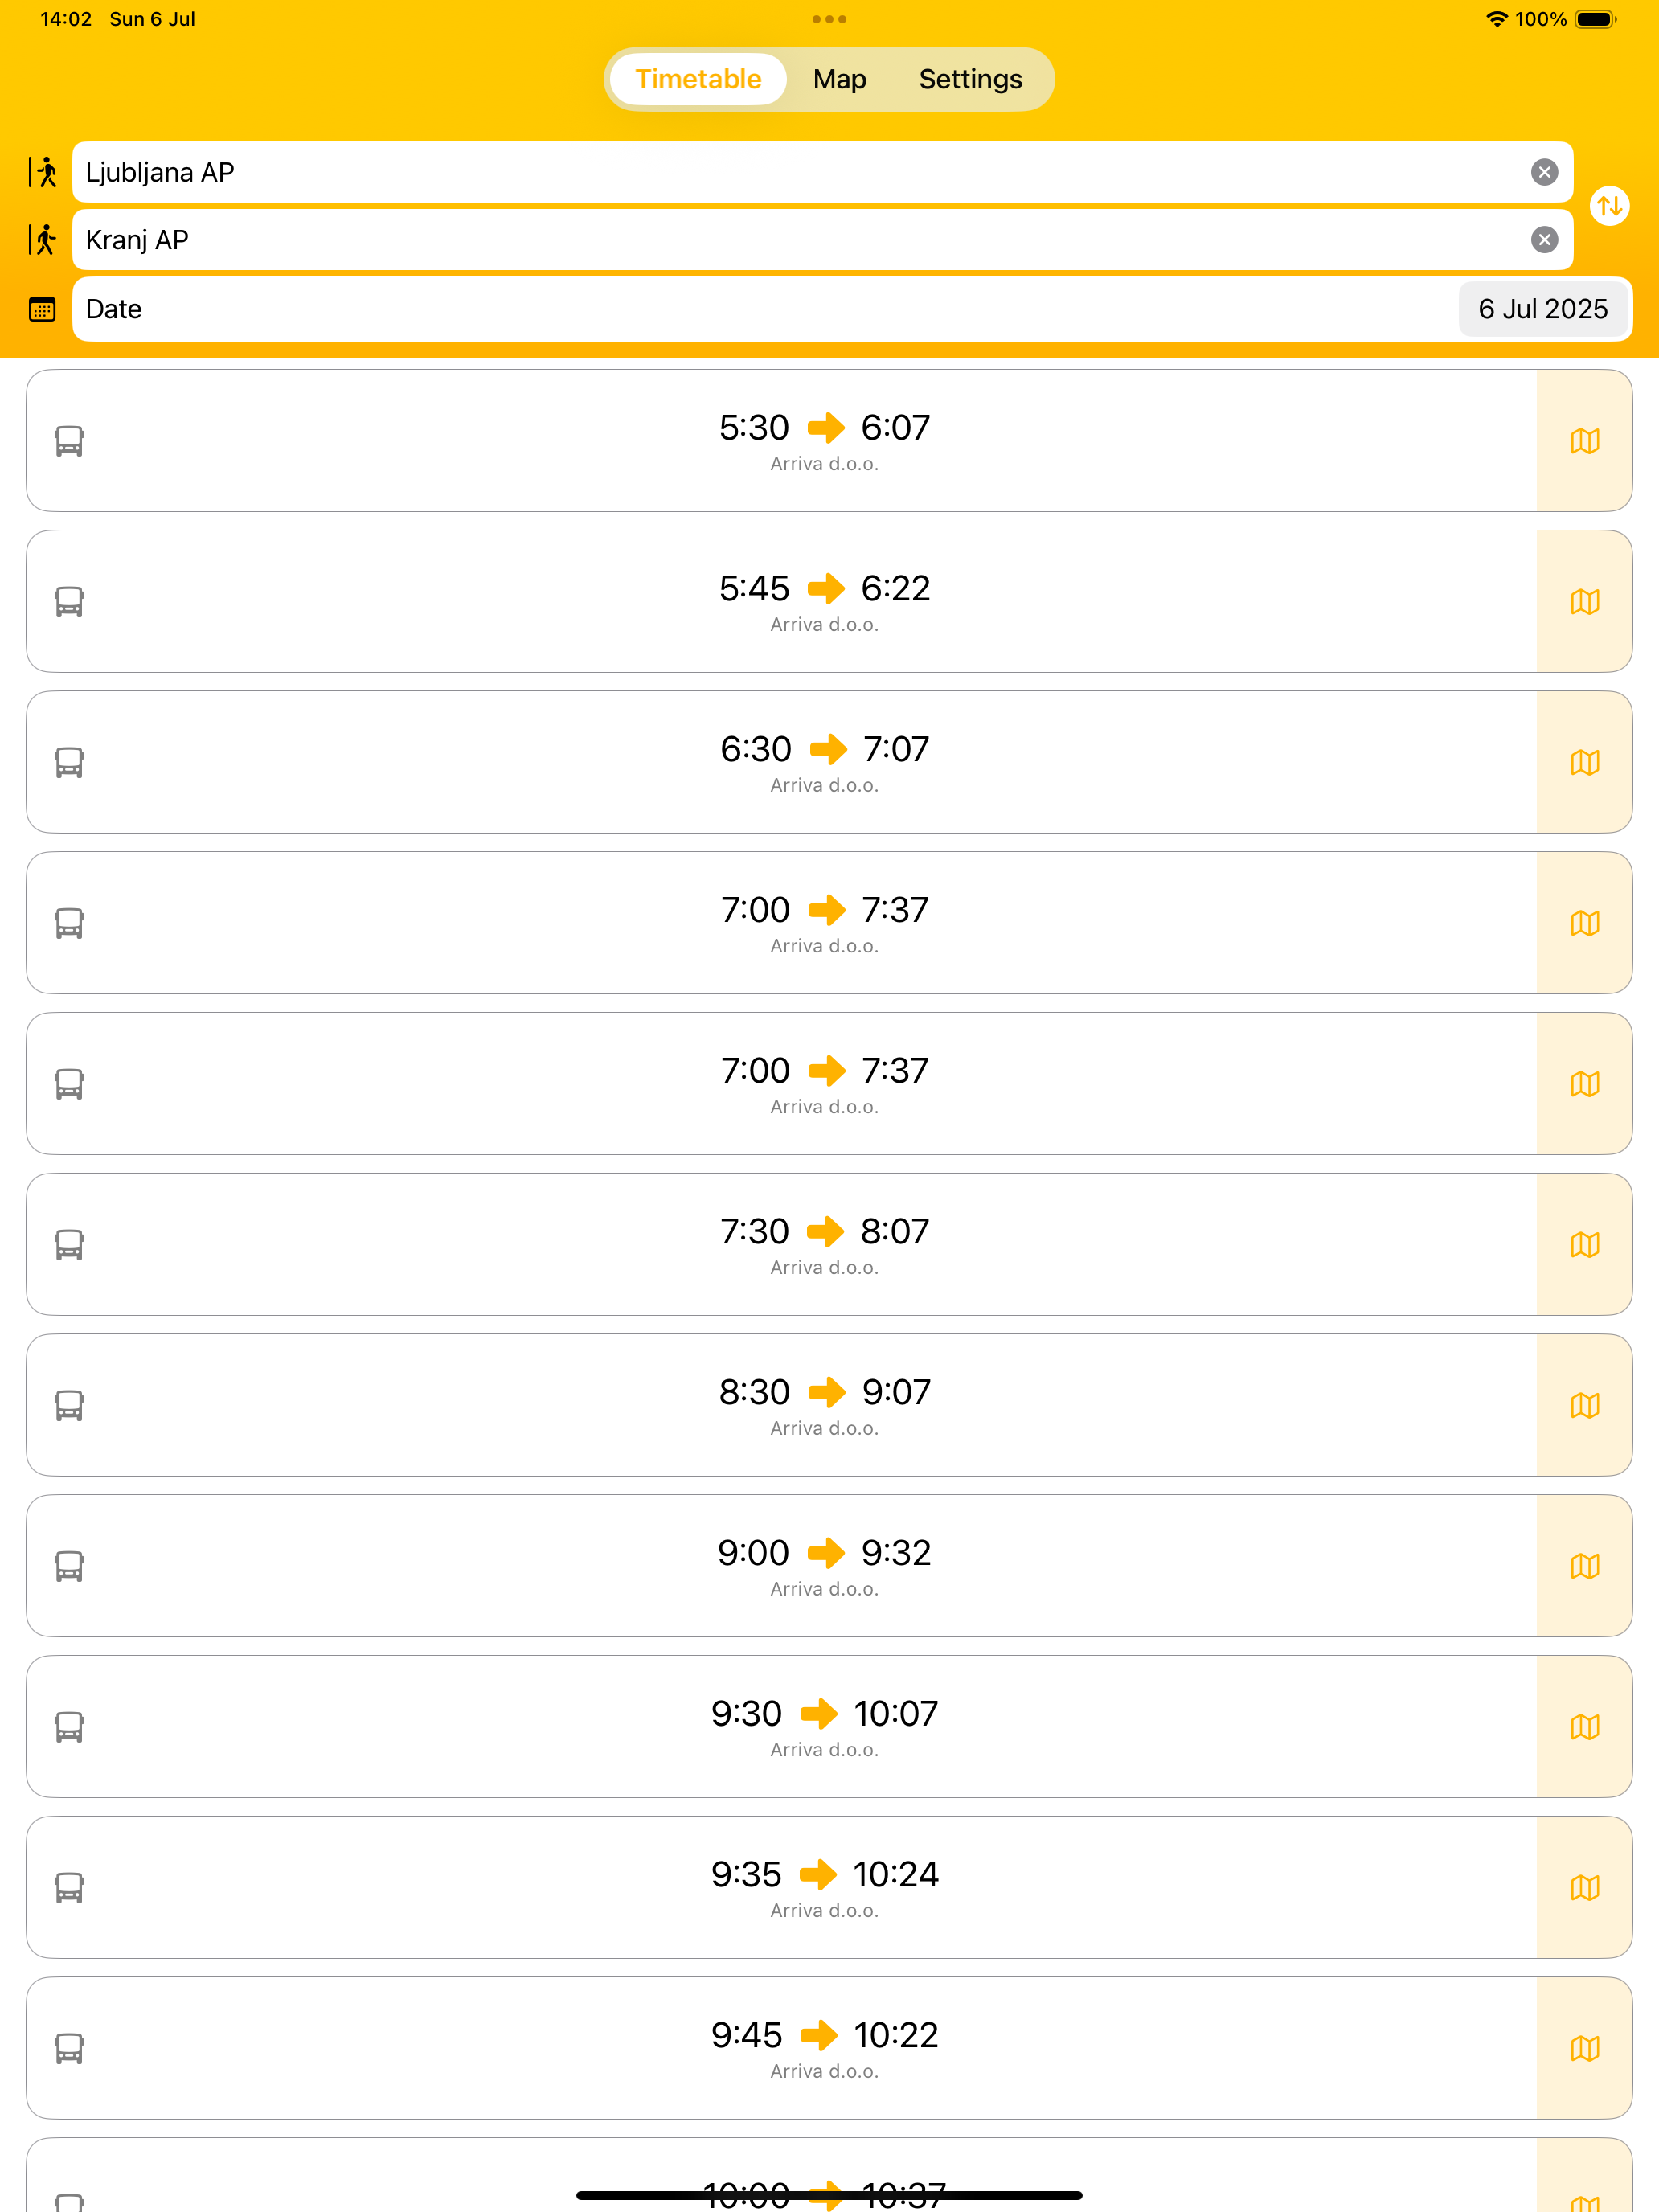Open map for the 5:30 departure
Image resolution: width=1659 pixels, height=2212 pixels.
tap(1584, 441)
